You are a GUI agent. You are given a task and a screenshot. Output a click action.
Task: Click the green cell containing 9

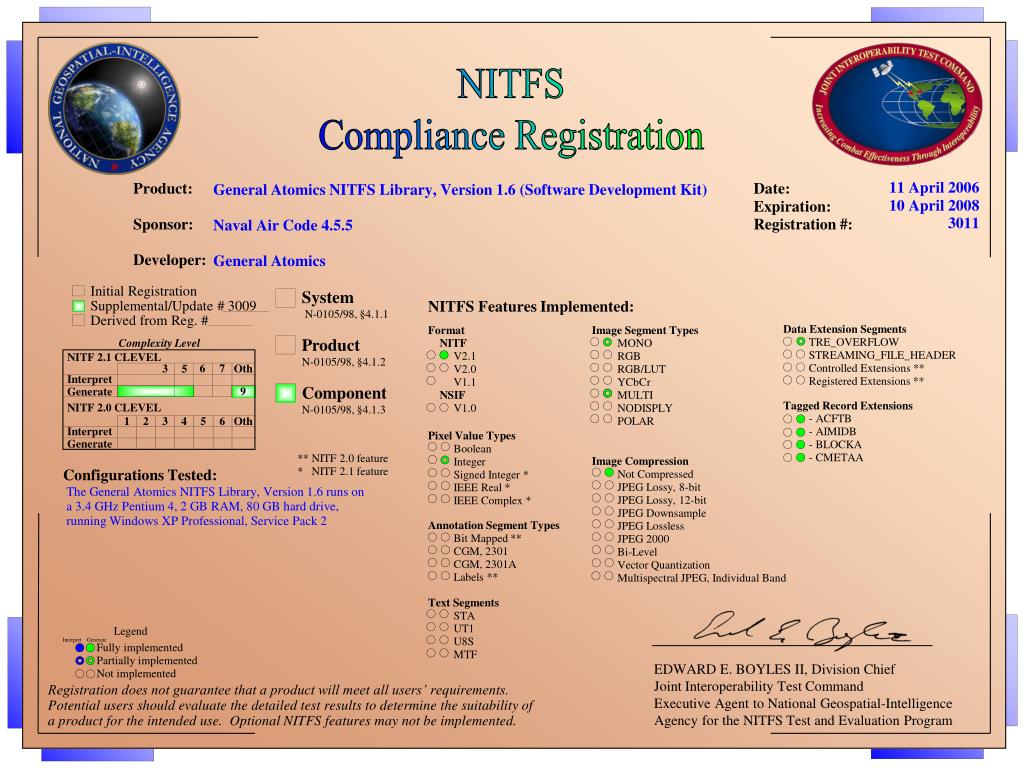(x=242, y=391)
